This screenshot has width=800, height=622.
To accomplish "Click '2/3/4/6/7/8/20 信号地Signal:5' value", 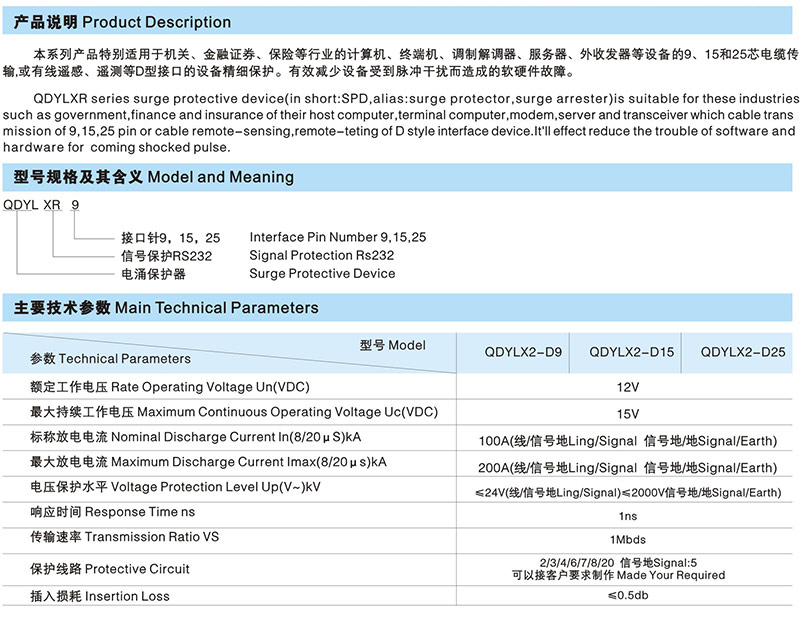I will tap(618, 563).
